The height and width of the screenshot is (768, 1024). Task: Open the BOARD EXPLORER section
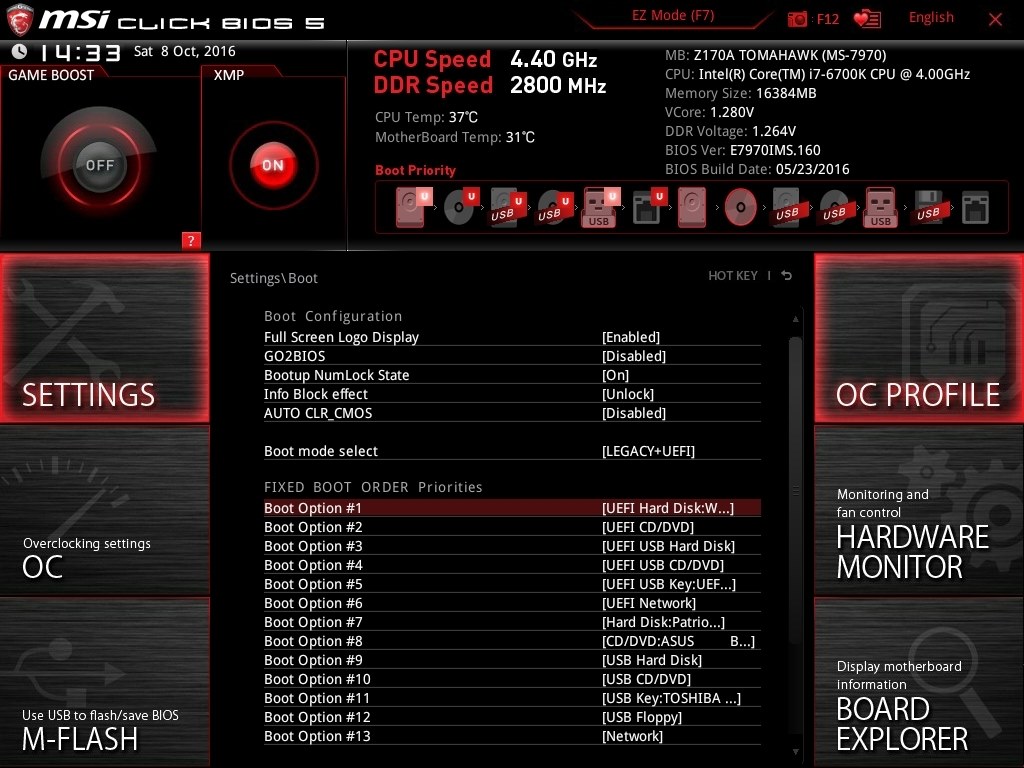pyautogui.click(x=918, y=682)
